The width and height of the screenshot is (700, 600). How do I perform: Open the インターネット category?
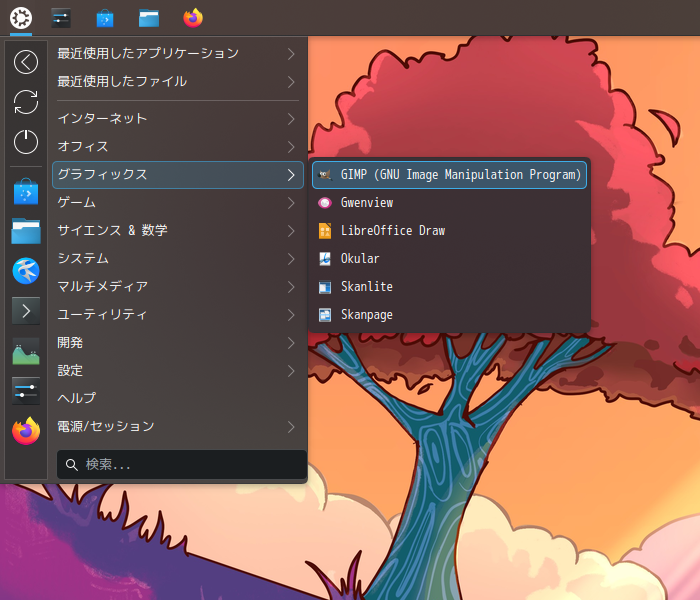click(178, 119)
